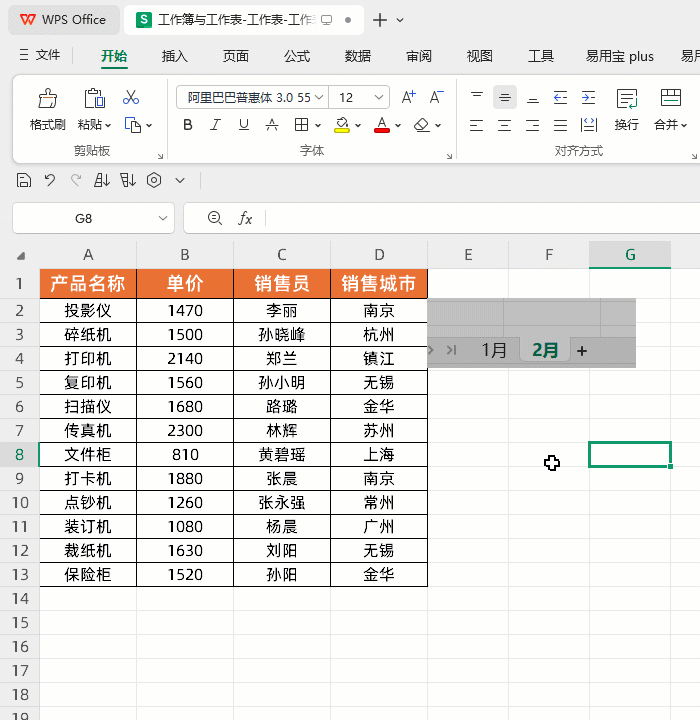Screen dimensions: 700x720
Task: Open the font color dropdown arrow
Action: tap(398, 125)
